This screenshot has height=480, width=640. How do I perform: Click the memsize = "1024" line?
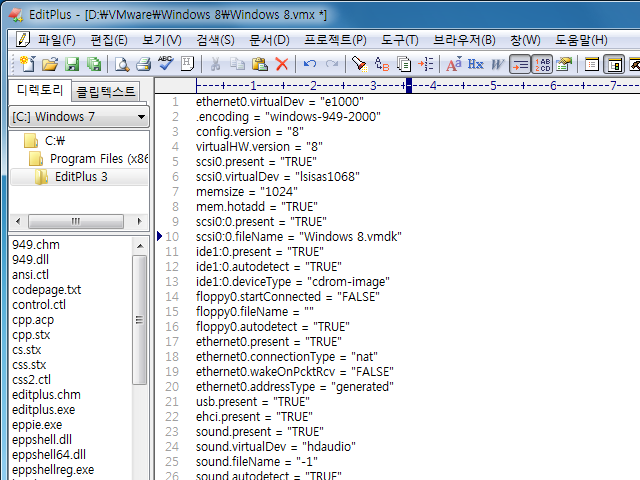tap(247, 192)
